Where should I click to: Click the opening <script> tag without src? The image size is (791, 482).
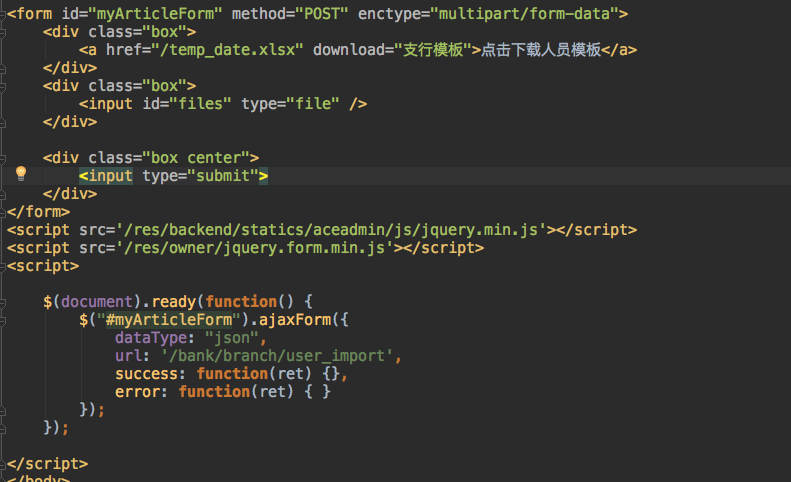(x=43, y=265)
